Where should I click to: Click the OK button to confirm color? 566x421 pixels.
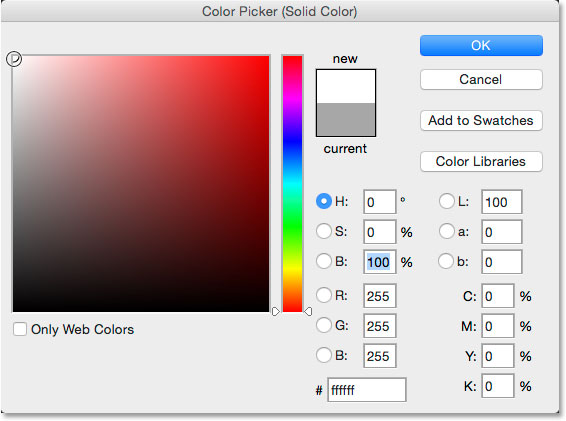click(x=481, y=45)
